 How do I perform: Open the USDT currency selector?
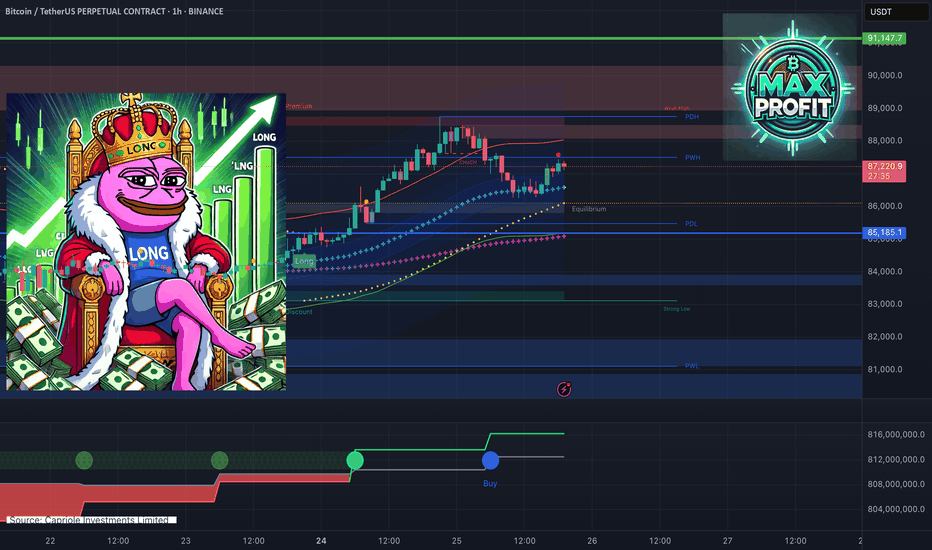click(895, 12)
